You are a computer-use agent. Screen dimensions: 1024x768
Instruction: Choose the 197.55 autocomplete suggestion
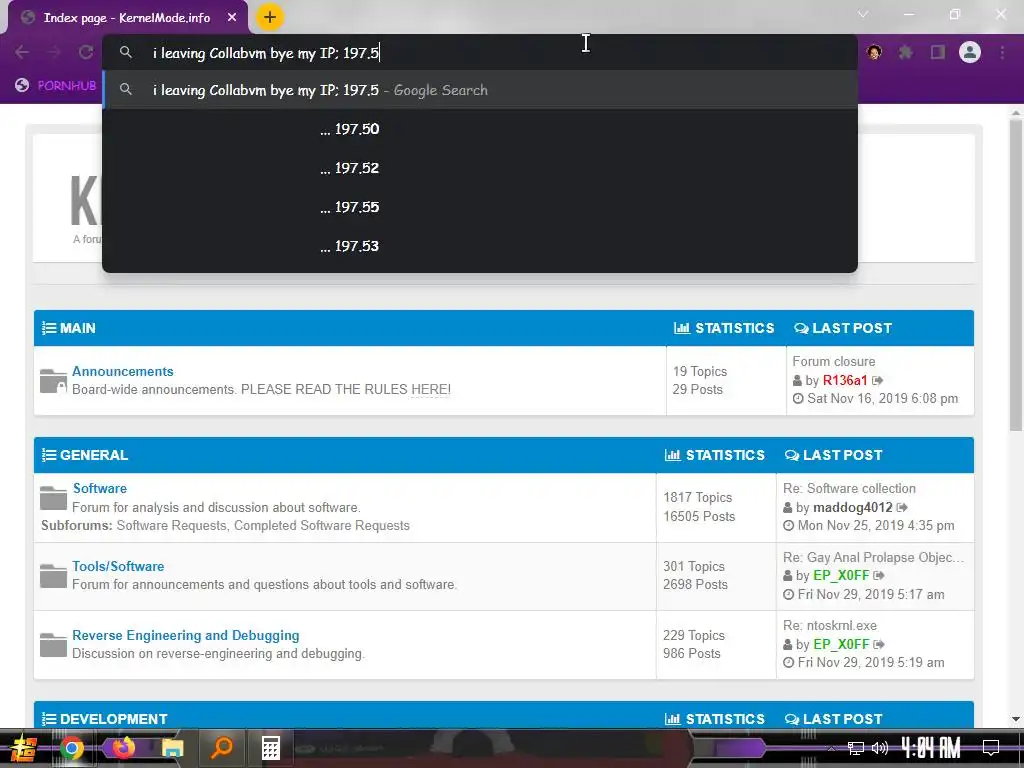point(479,207)
